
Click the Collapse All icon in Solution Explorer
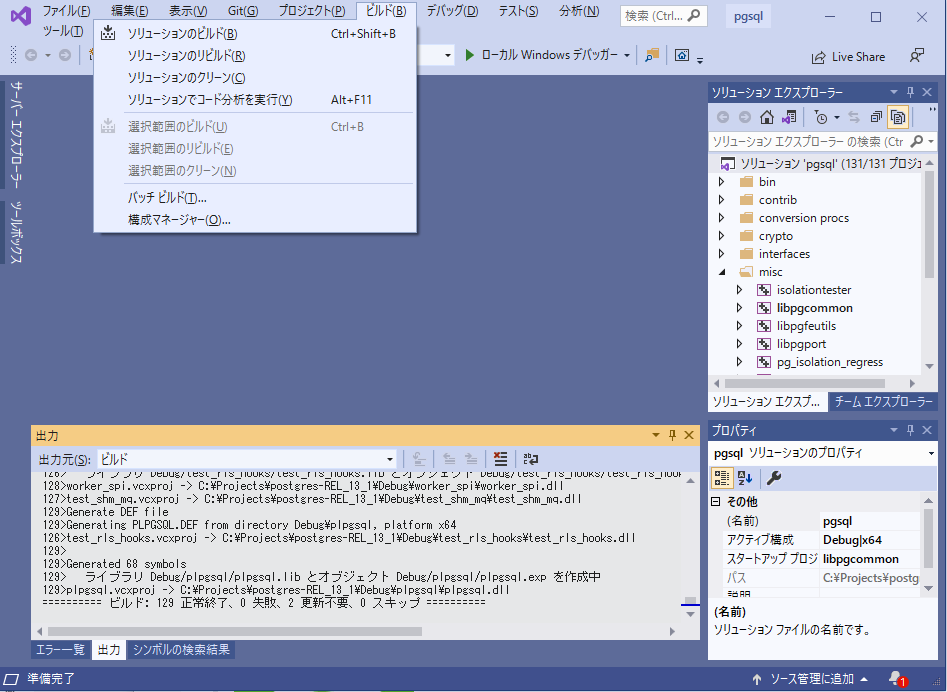877,117
